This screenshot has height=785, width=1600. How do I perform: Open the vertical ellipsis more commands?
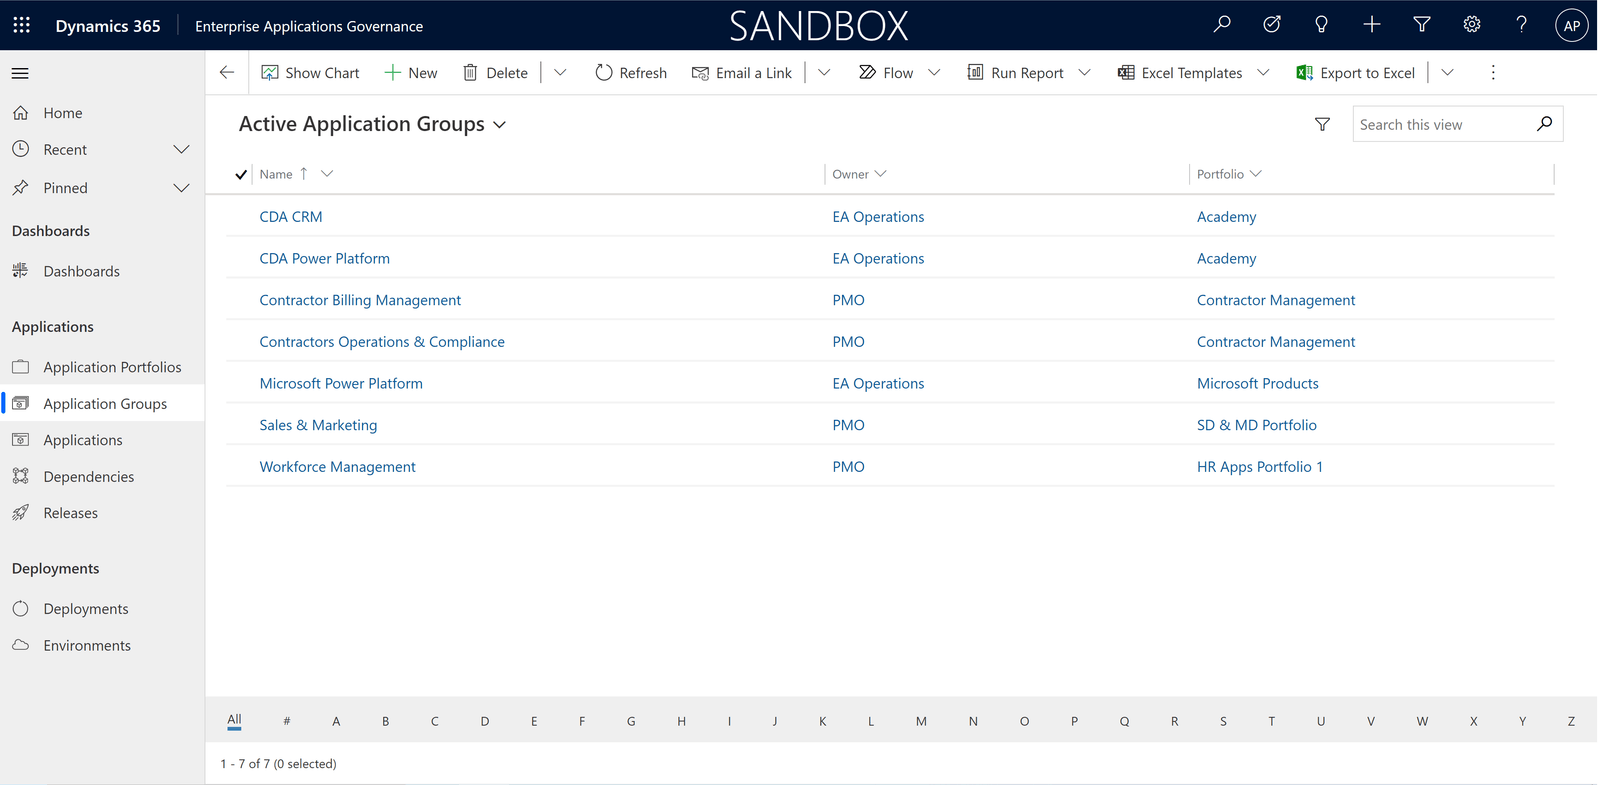pos(1493,73)
